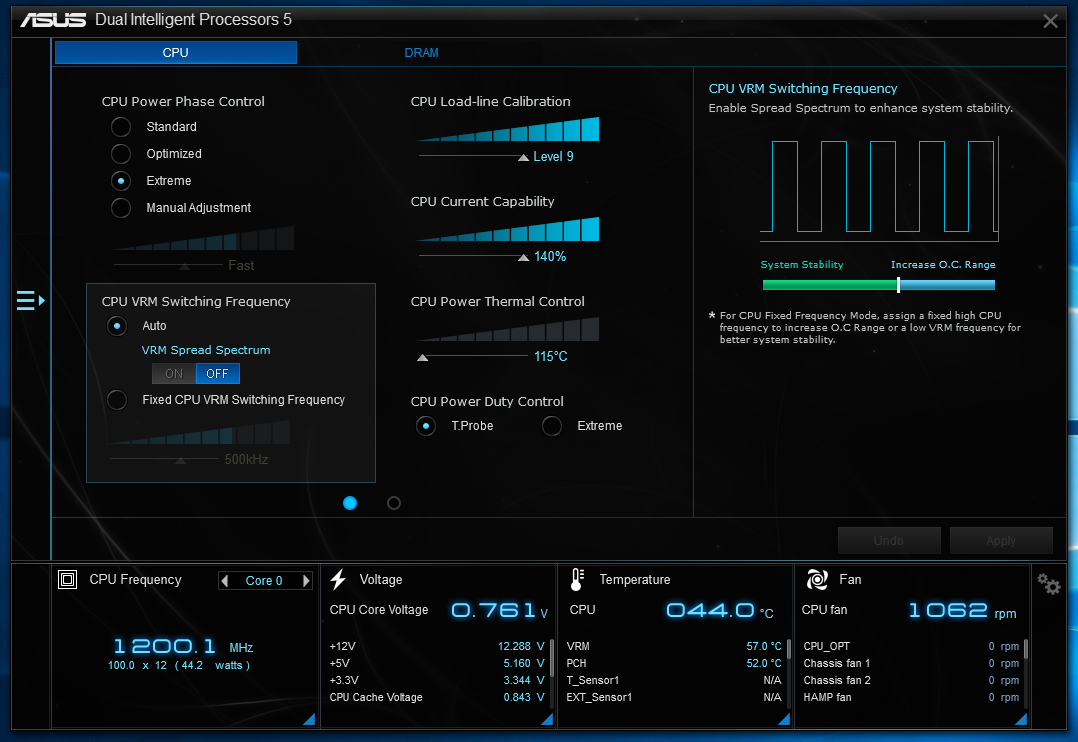
Task: Select previous core with left arrow
Action: [x=224, y=581]
